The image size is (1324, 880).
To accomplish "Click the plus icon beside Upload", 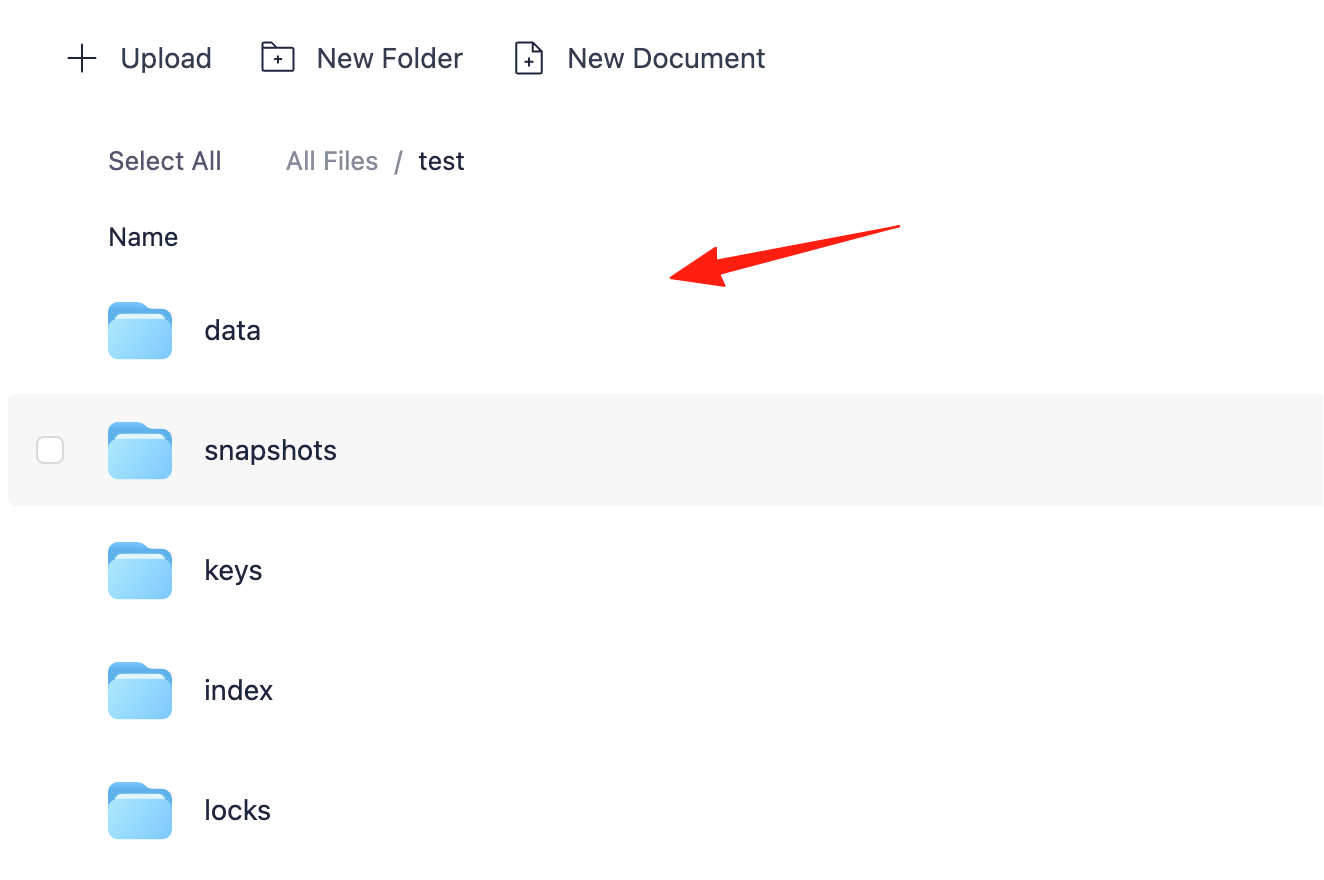I will (81, 58).
